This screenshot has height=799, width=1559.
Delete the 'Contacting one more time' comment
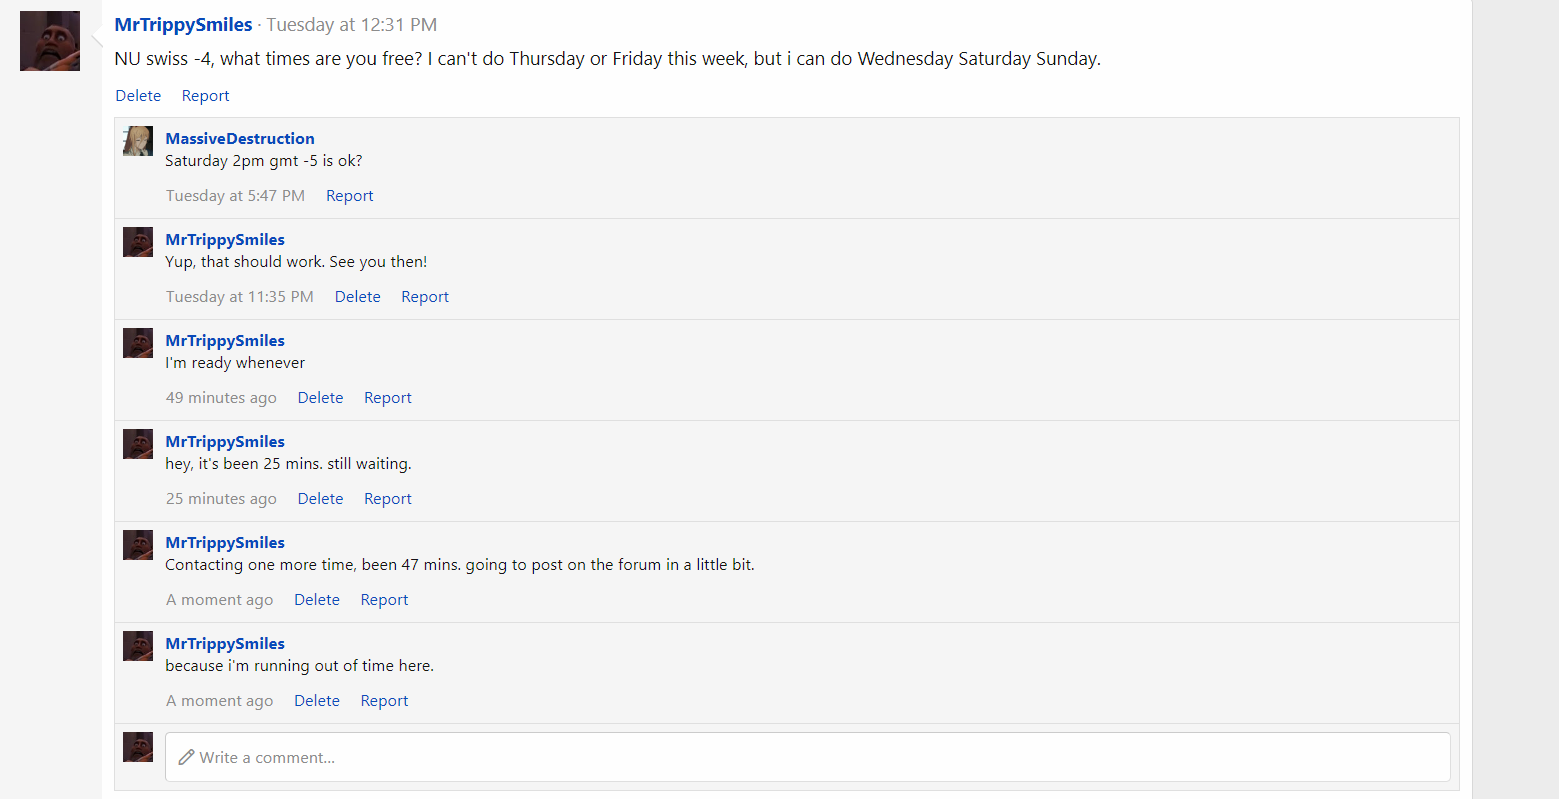pyautogui.click(x=316, y=600)
